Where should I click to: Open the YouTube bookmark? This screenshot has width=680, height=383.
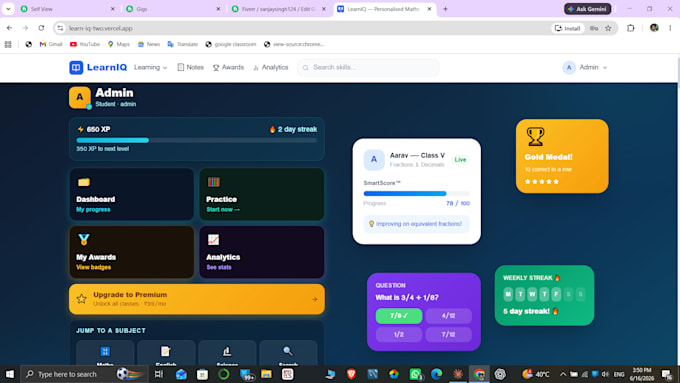[x=85, y=44]
